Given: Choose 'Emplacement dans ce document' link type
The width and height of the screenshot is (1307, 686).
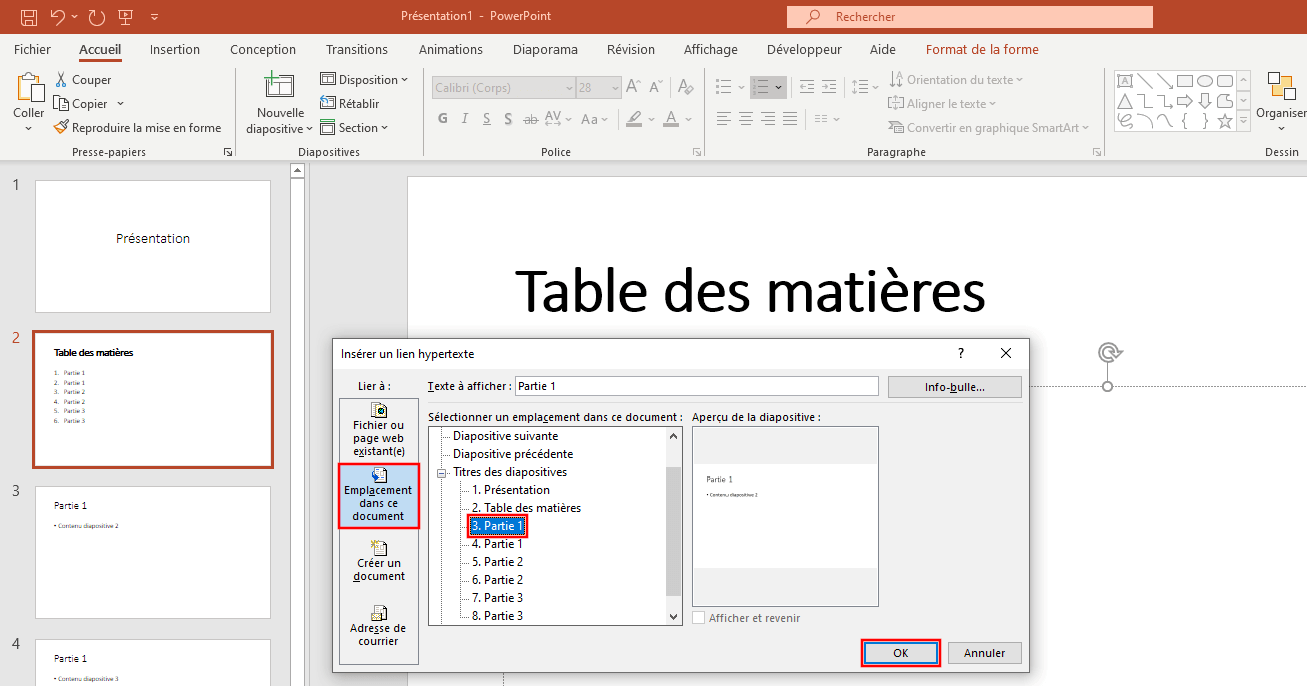Looking at the screenshot, I should 378,495.
